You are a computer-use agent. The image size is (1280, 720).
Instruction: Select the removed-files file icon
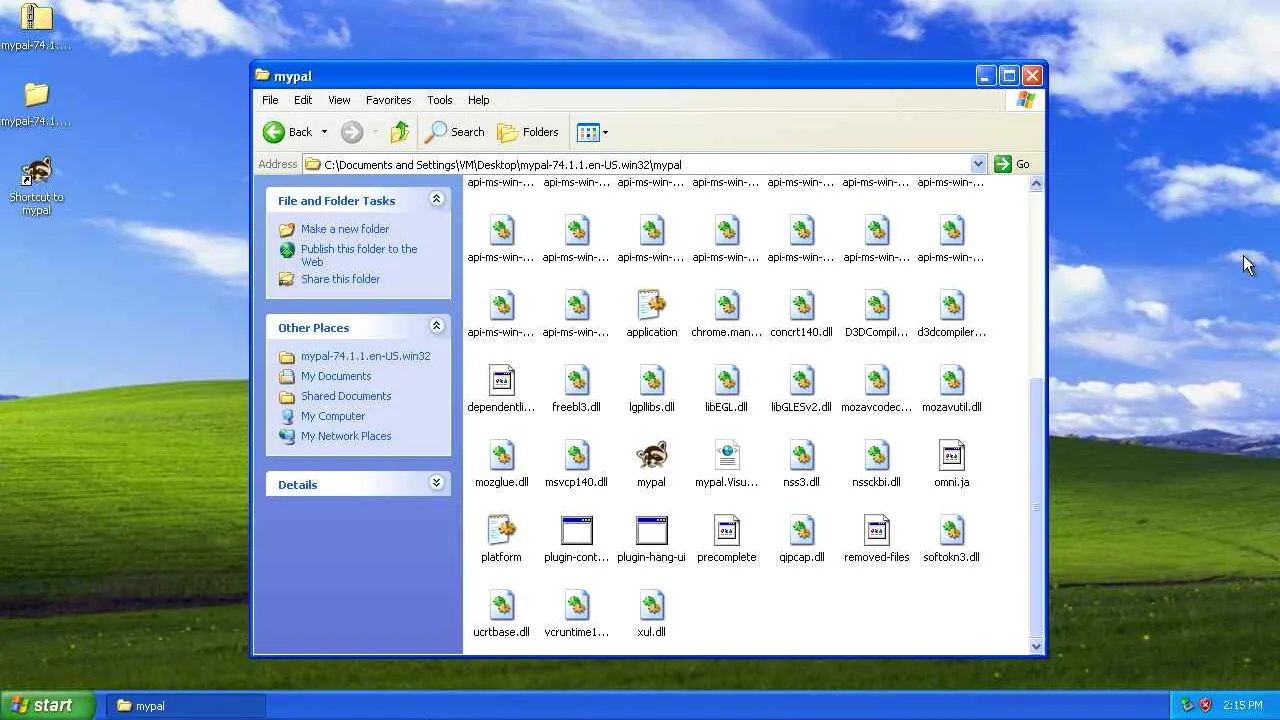(x=876, y=531)
